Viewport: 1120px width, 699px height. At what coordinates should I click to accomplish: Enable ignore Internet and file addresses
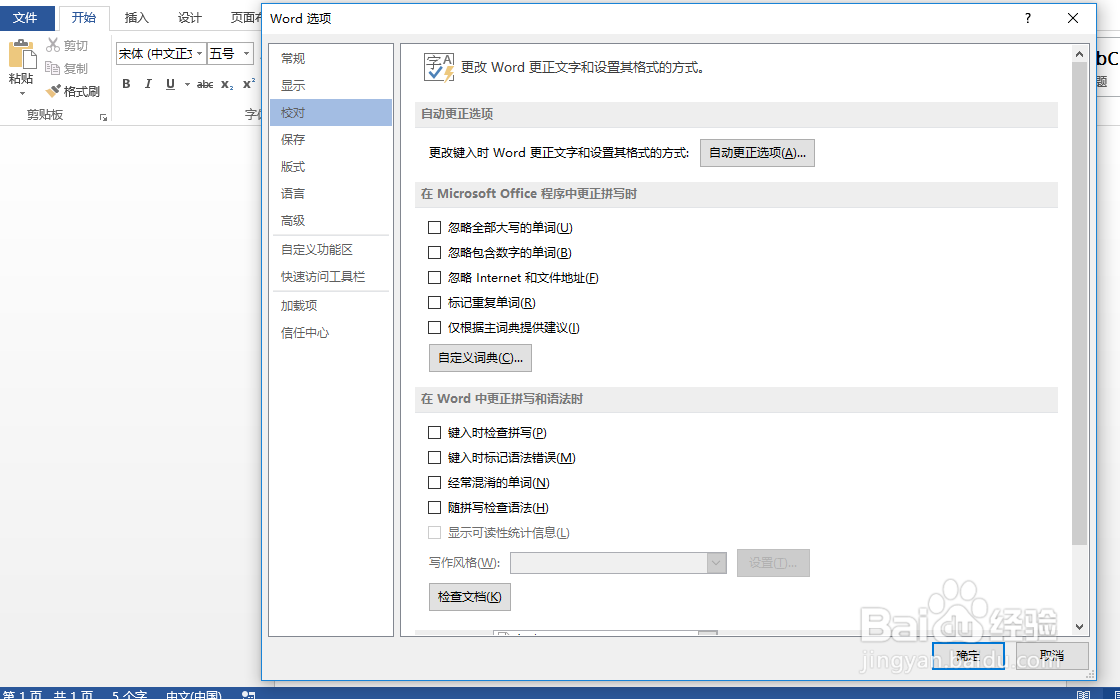[x=434, y=278]
